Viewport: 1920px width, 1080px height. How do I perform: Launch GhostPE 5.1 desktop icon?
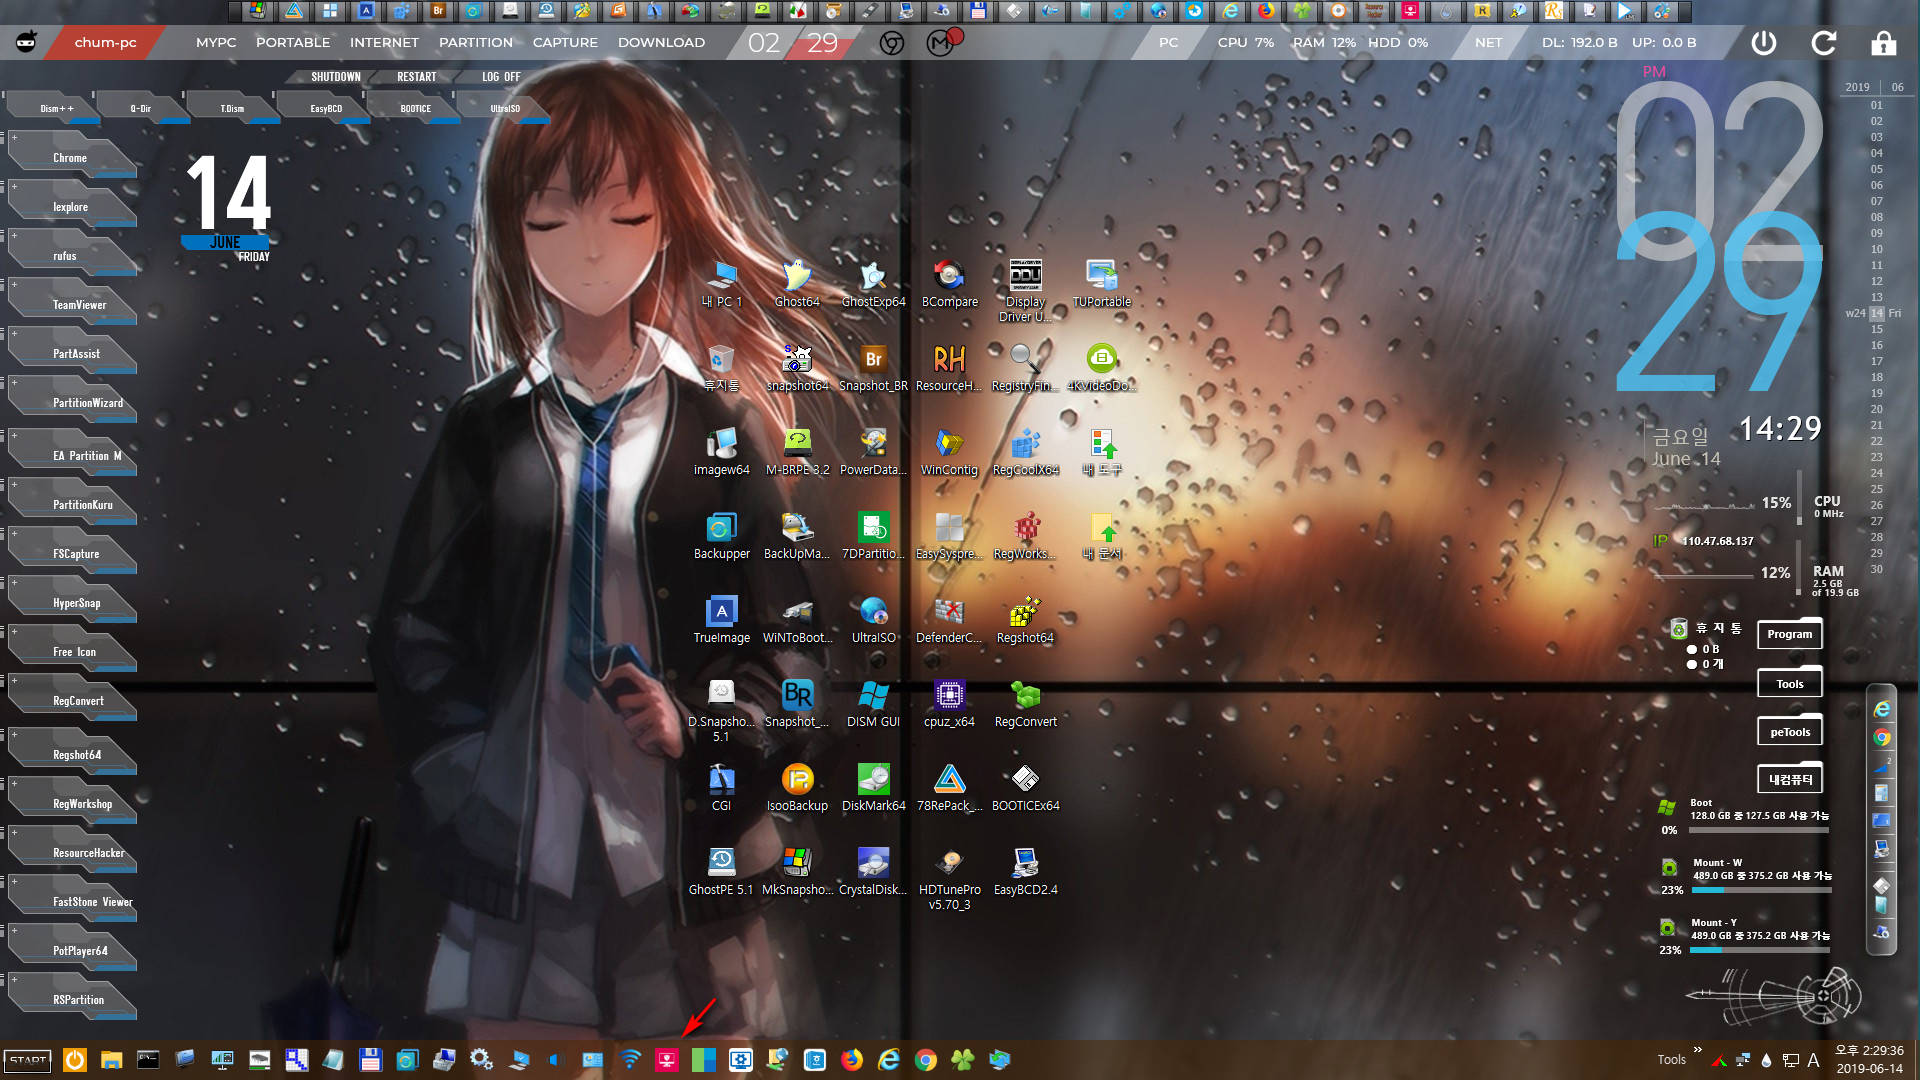click(721, 872)
